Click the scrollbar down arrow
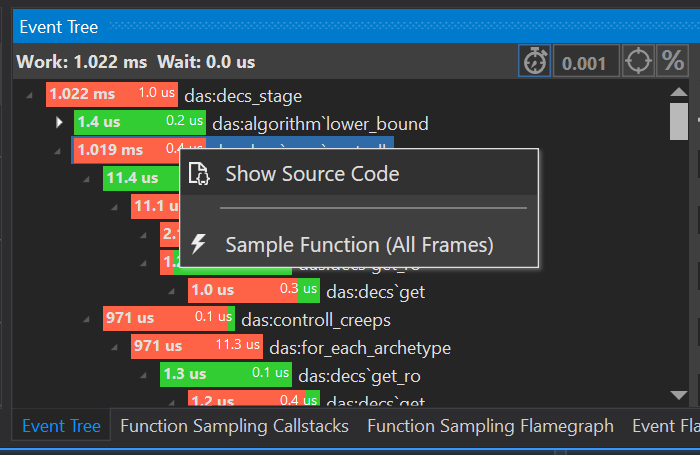700x455 pixels. click(x=679, y=395)
